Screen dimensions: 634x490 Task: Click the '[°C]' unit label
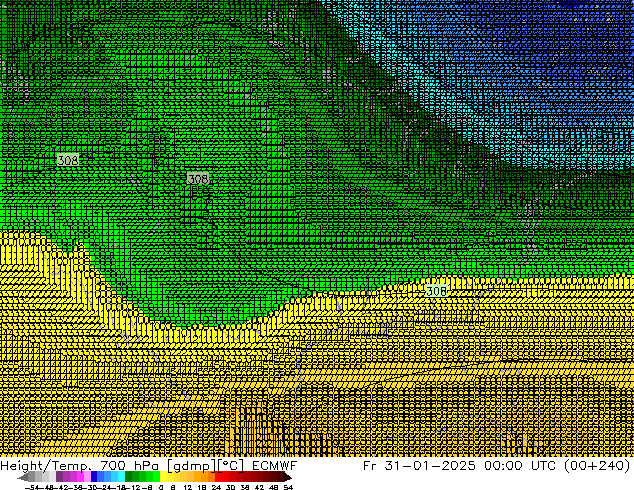click(x=231, y=466)
